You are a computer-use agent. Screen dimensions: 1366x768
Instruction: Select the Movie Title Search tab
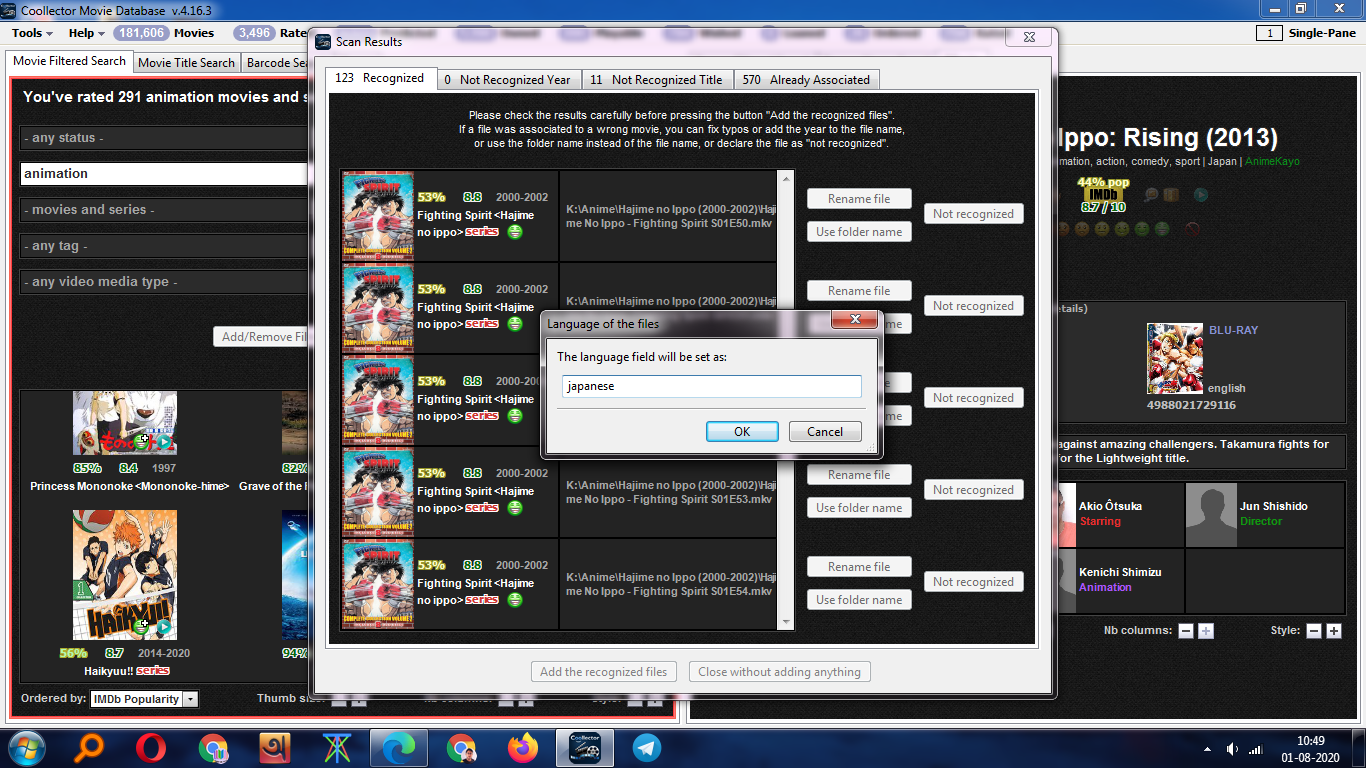point(186,62)
